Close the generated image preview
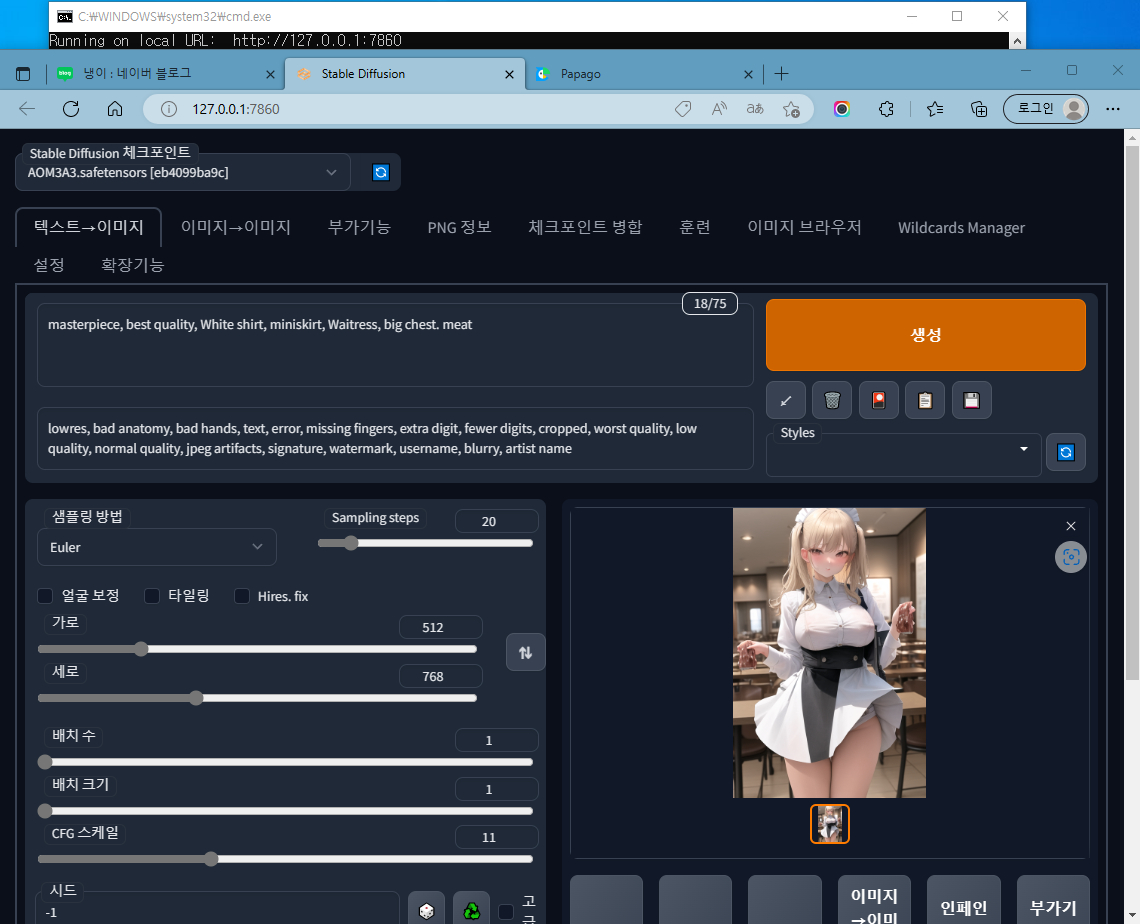This screenshot has width=1140, height=924. [1070, 526]
